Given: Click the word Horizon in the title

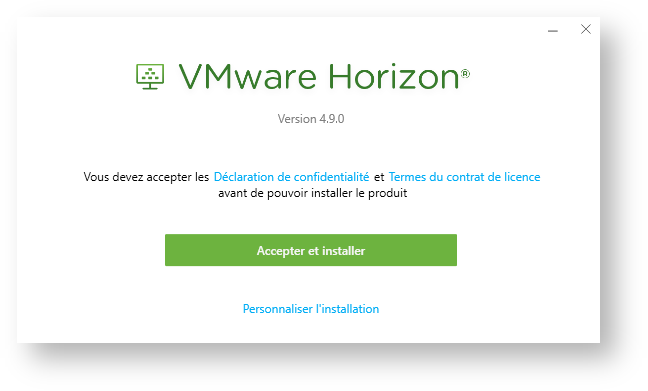Looking at the screenshot, I should click(394, 76).
